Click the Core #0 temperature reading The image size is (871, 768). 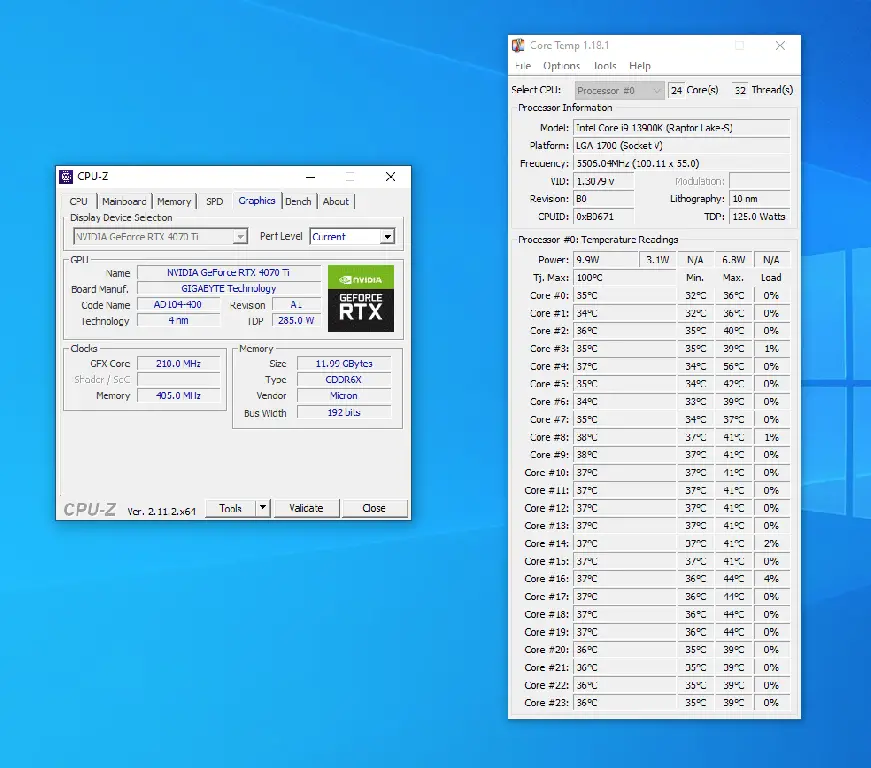coord(624,295)
